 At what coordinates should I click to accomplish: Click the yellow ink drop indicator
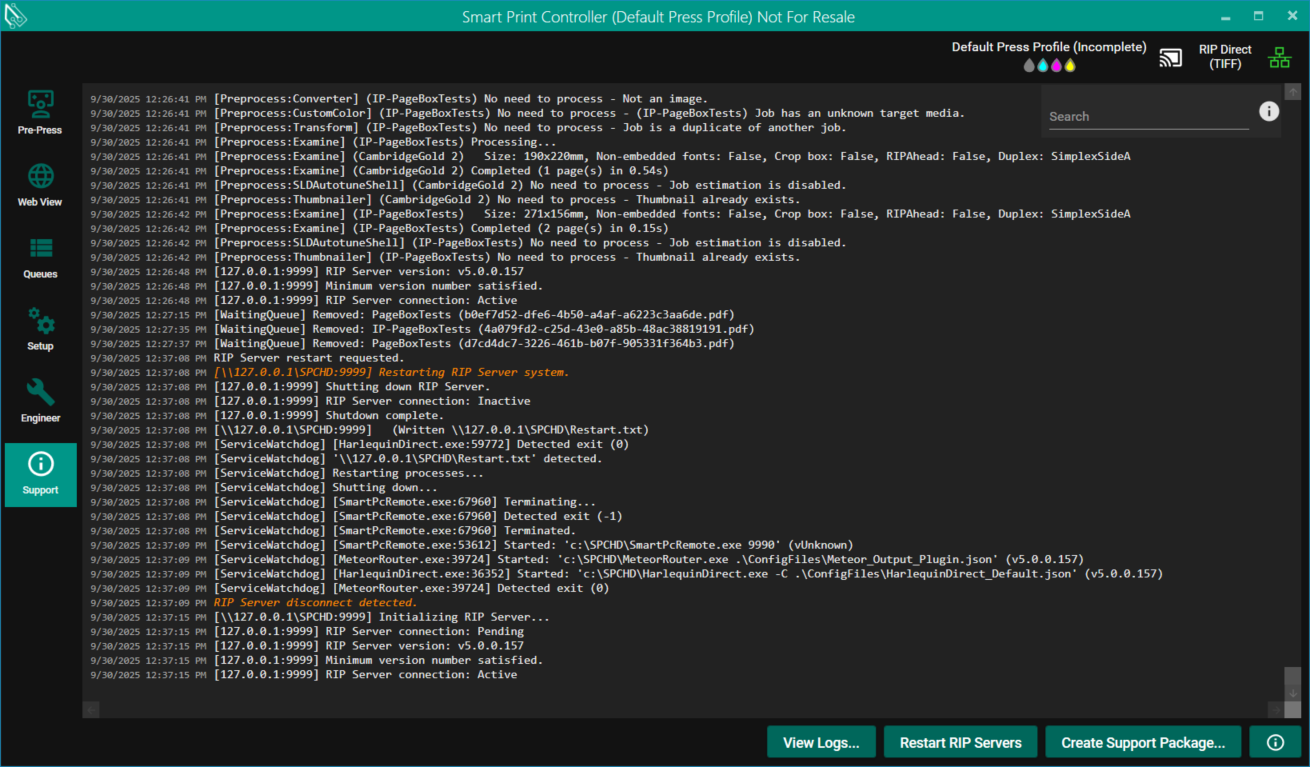tap(1069, 66)
